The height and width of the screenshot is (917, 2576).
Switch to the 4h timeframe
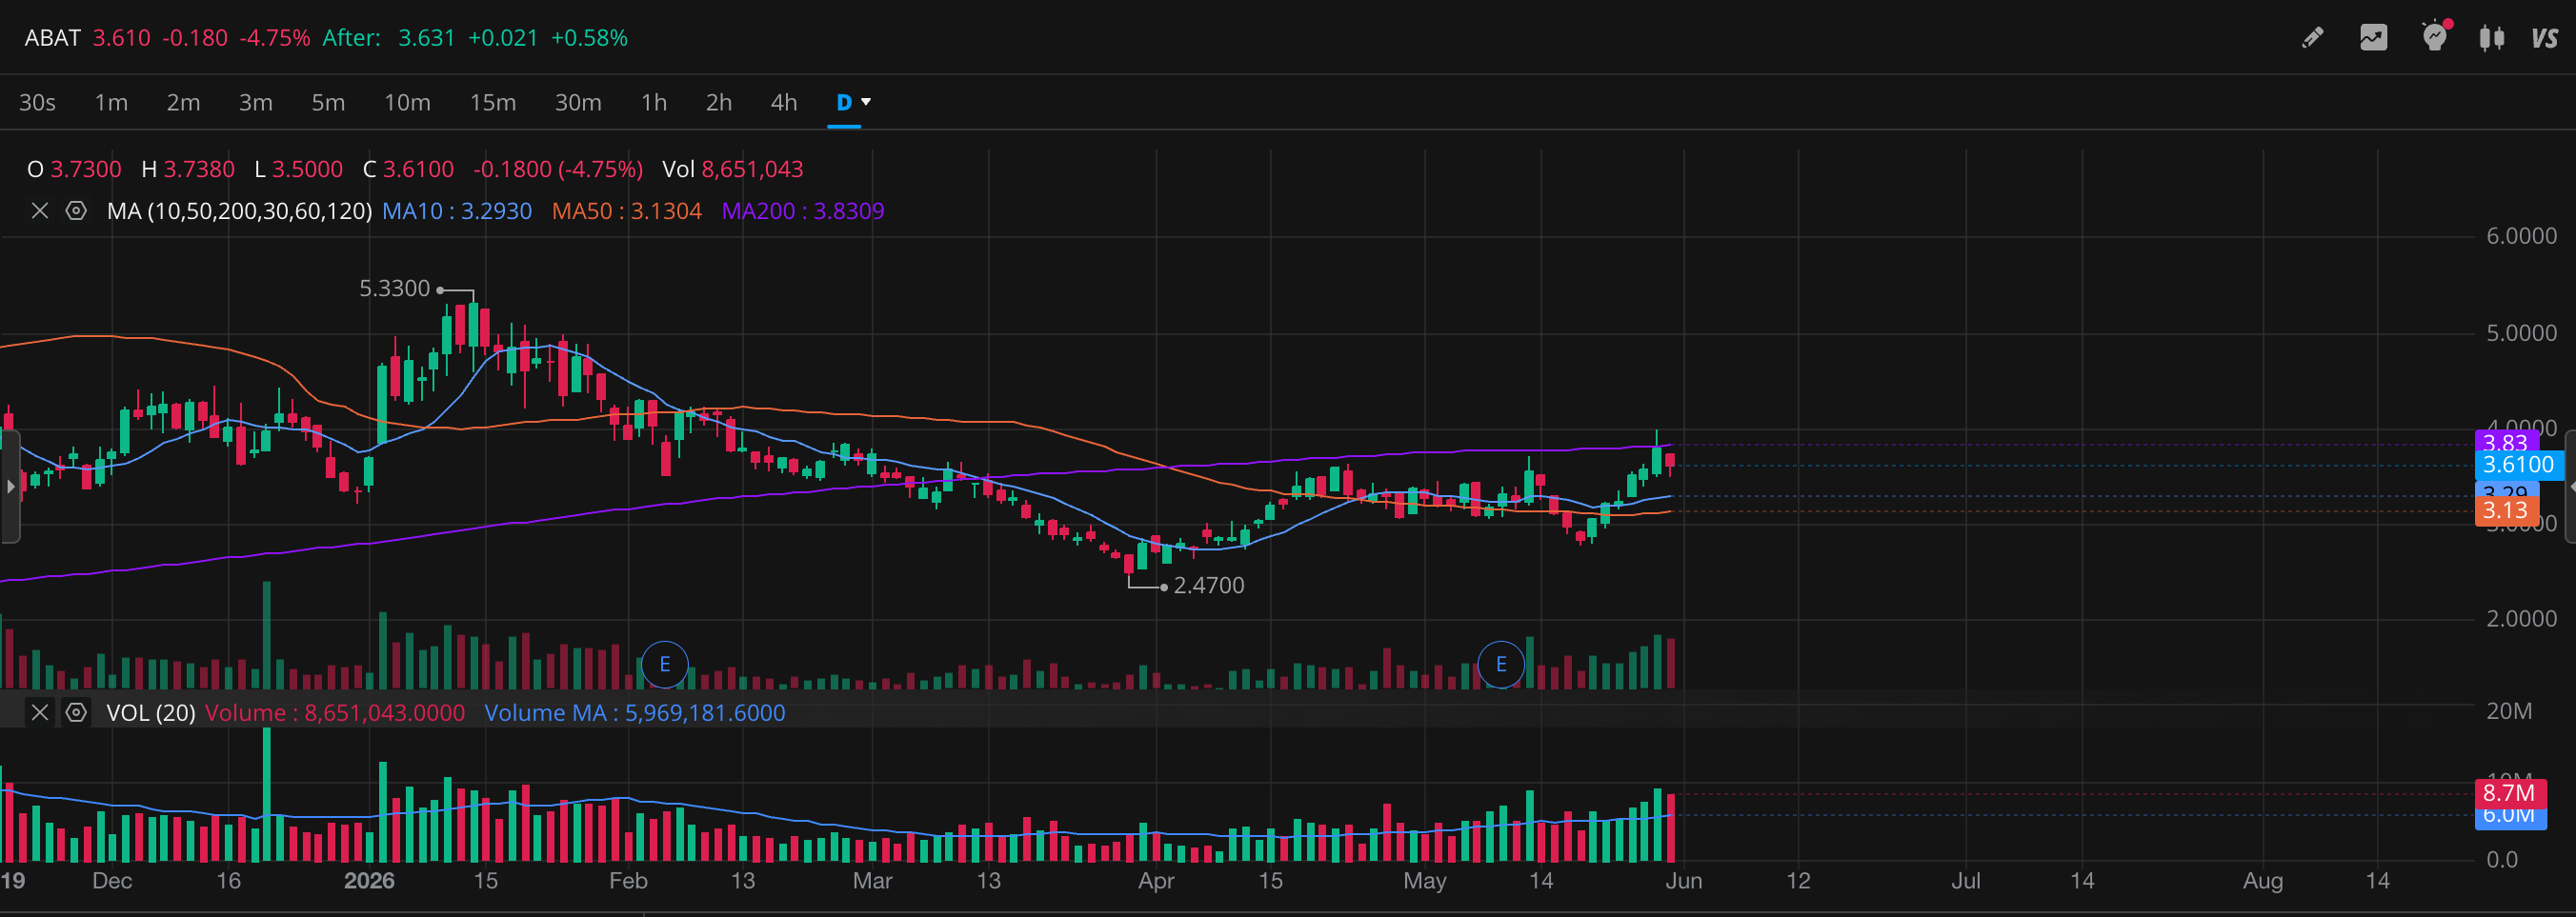click(x=784, y=102)
